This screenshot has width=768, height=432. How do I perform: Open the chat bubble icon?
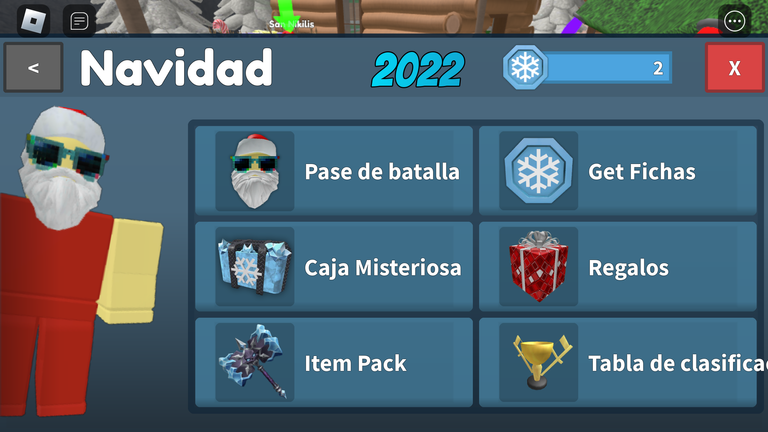click(79, 21)
